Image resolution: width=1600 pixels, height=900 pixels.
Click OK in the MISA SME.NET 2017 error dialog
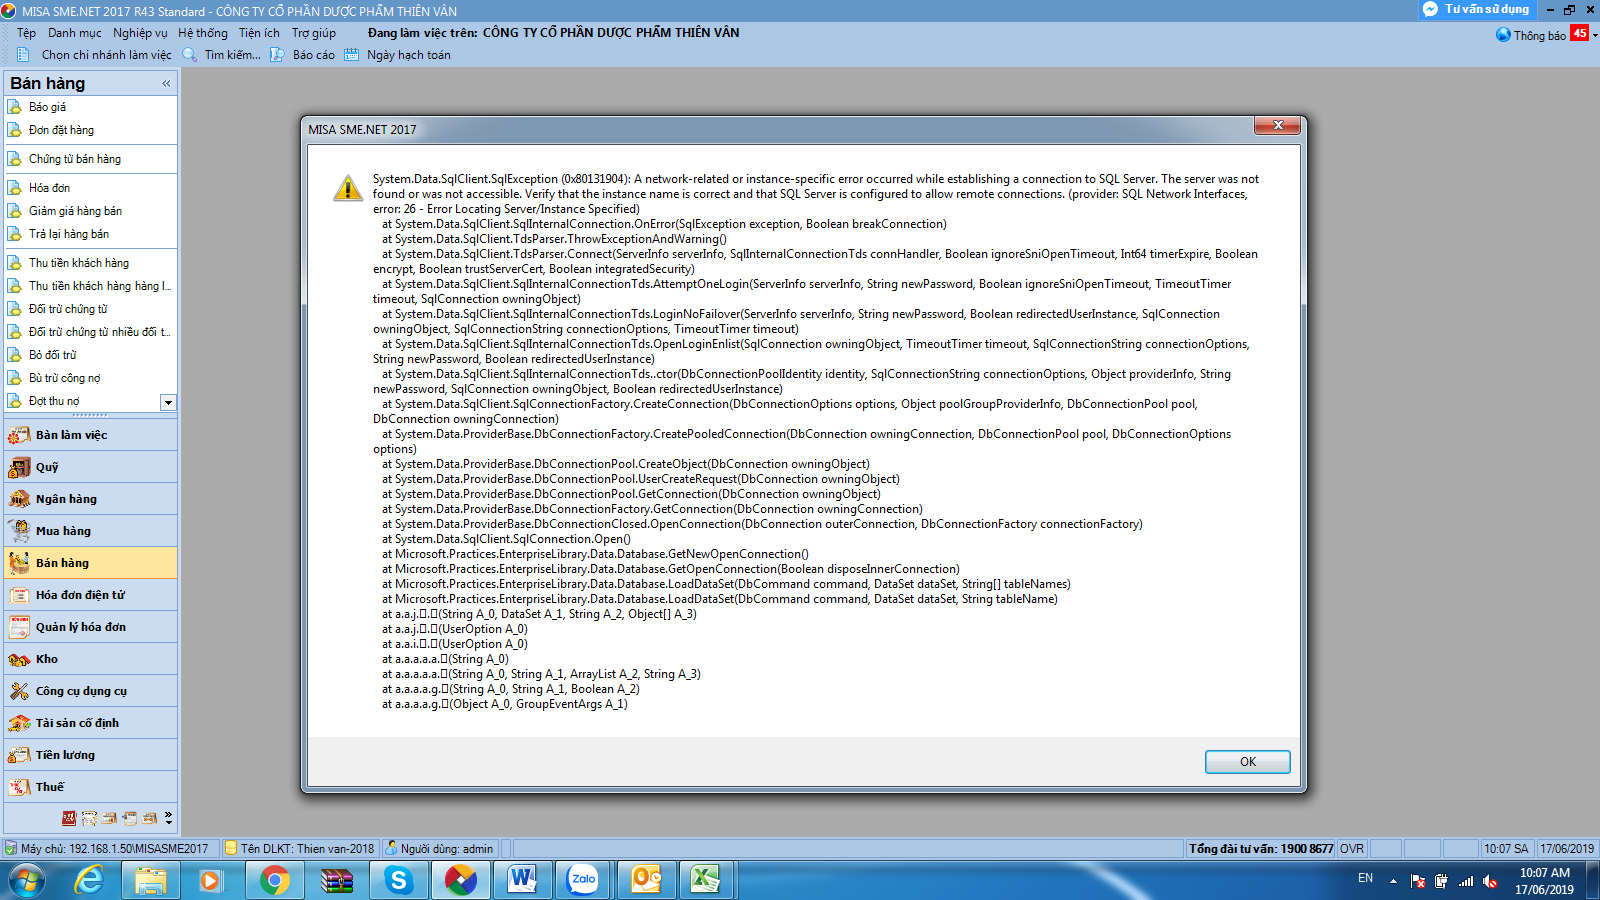coord(1247,762)
